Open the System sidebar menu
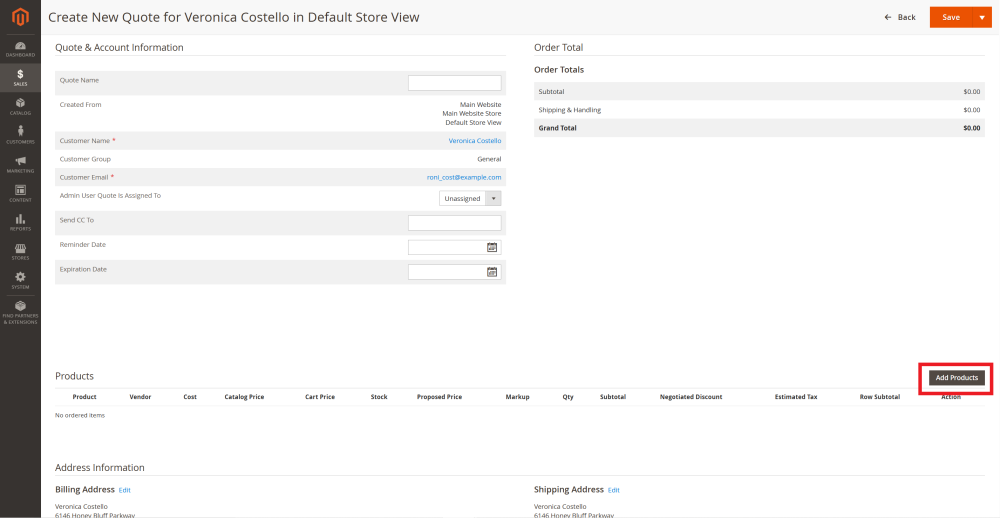The image size is (1000, 518). tap(20, 281)
